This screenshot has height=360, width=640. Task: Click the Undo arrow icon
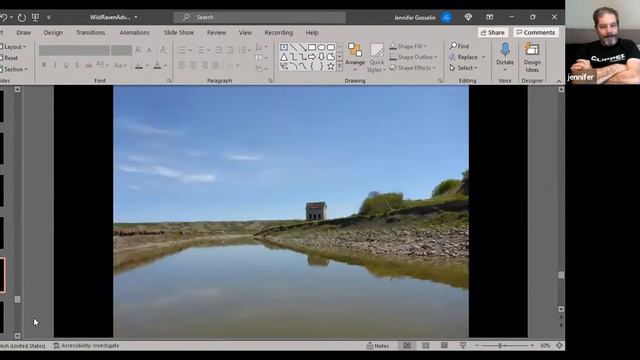[x=4, y=18]
